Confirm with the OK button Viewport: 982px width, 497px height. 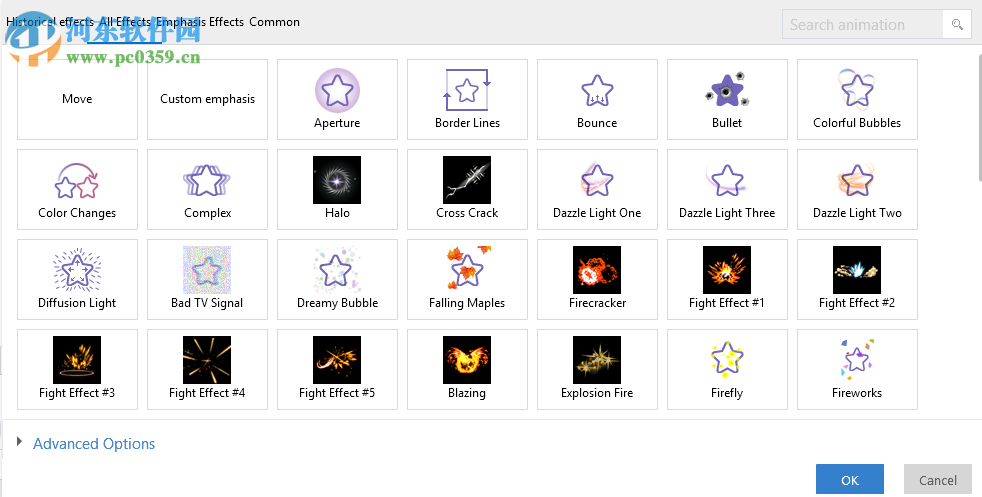point(850,480)
